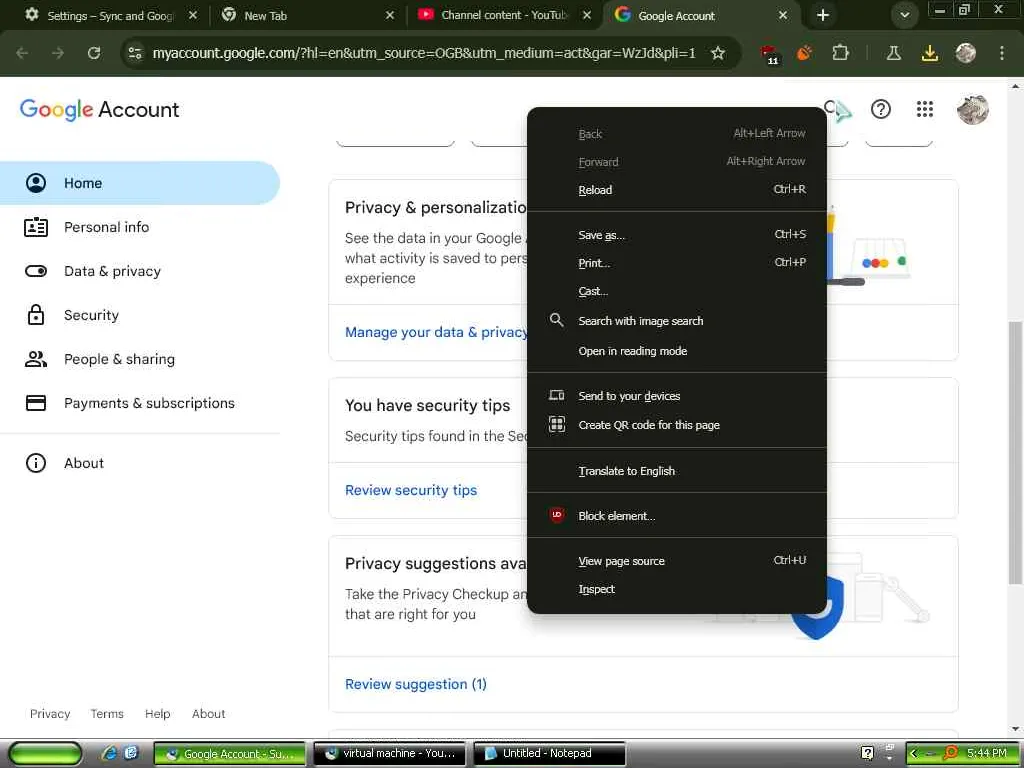Close the Settings Sync and Google tab

pyautogui.click(x=193, y=15)
